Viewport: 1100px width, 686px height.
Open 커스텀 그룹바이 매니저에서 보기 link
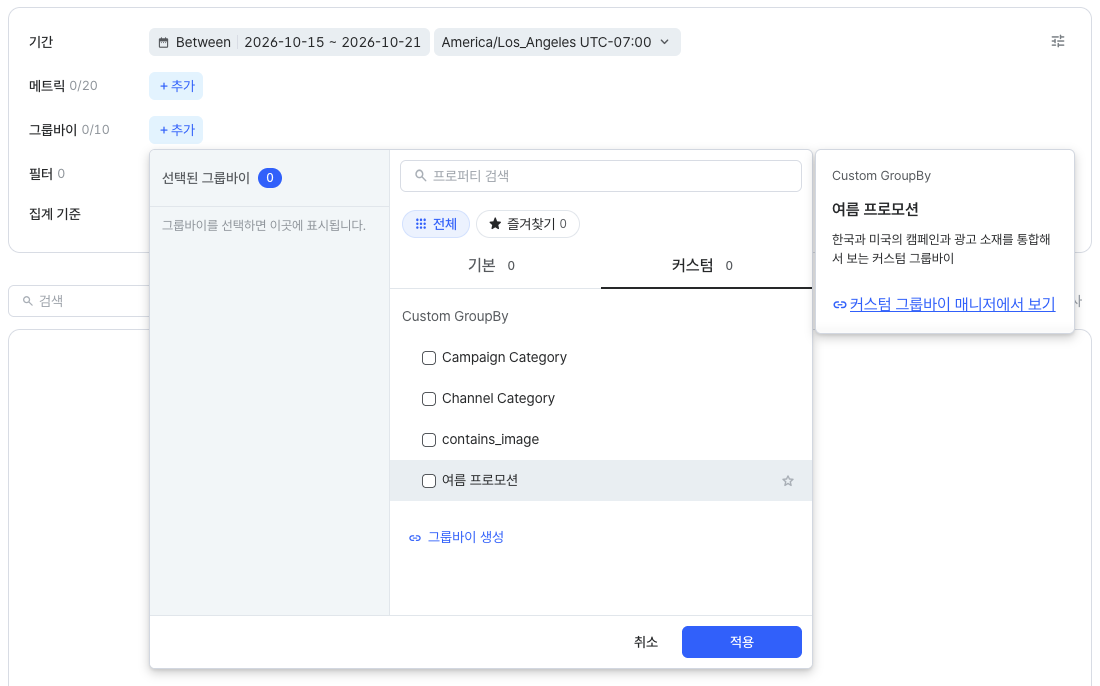click(952, 304)
